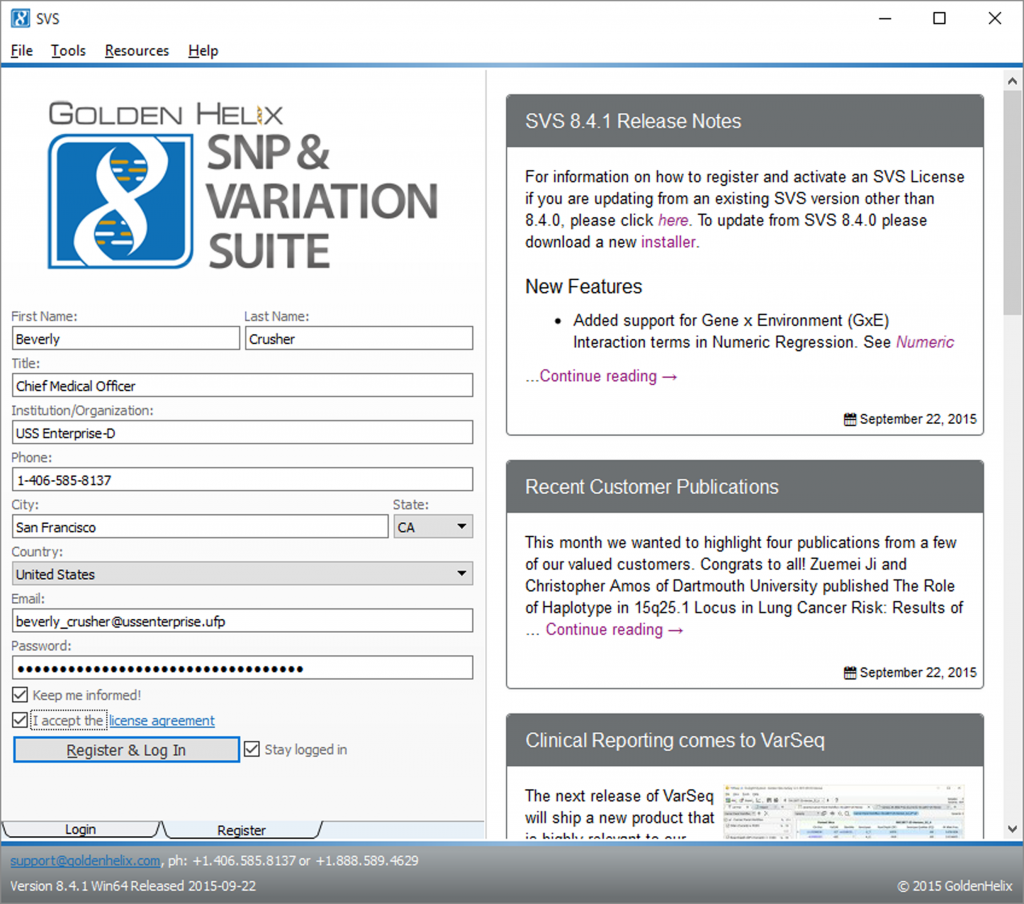This screenshot has height=904, width=1024.
Task: Click Continue reading in the Release Notes card
Action: pyautogui.click(x=600, y=375)
